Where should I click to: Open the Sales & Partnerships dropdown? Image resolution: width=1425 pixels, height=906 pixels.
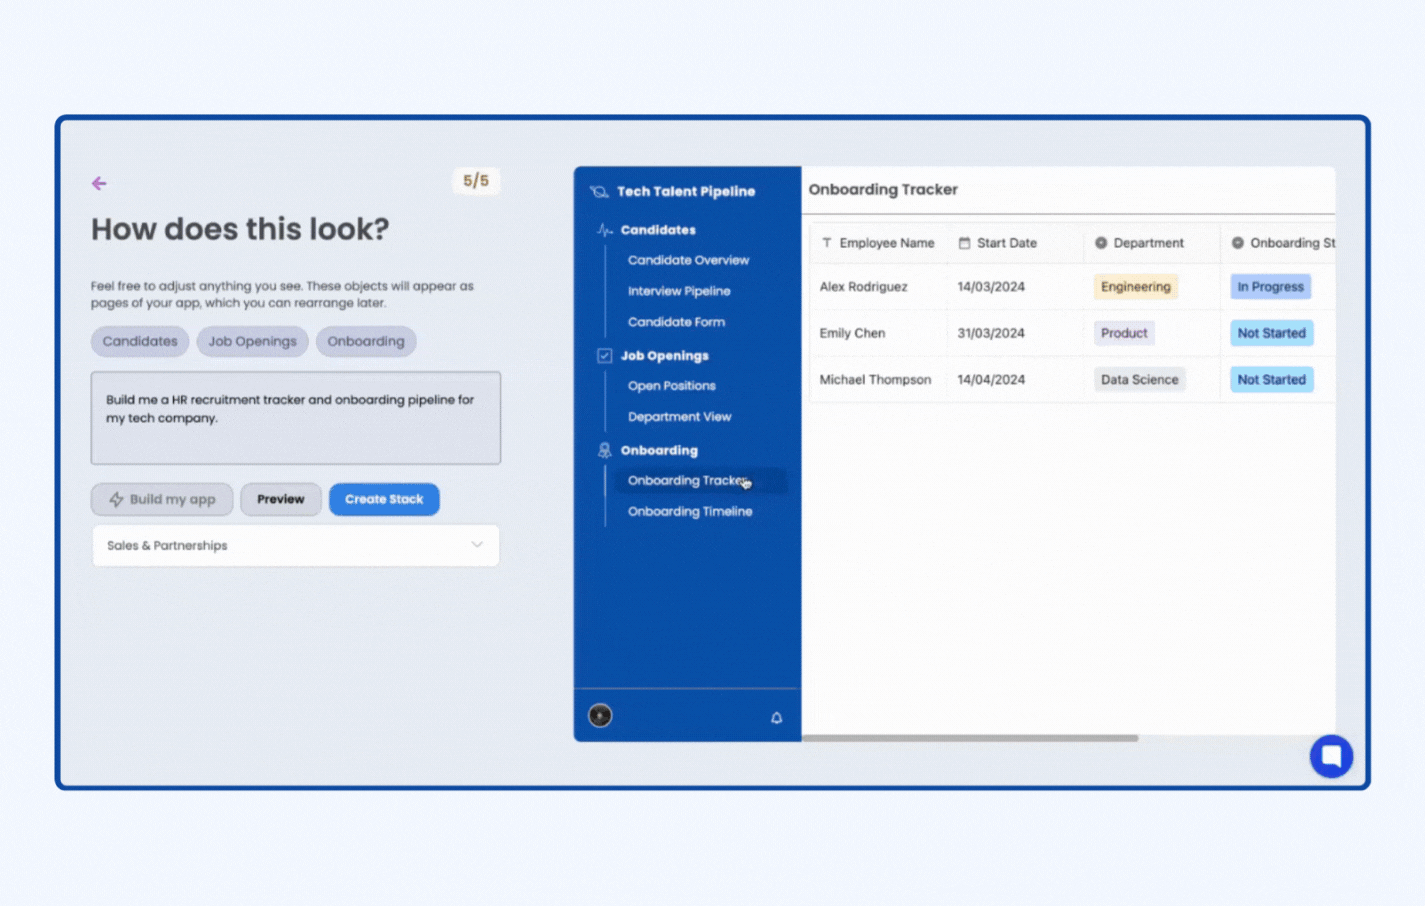(295, 545)
